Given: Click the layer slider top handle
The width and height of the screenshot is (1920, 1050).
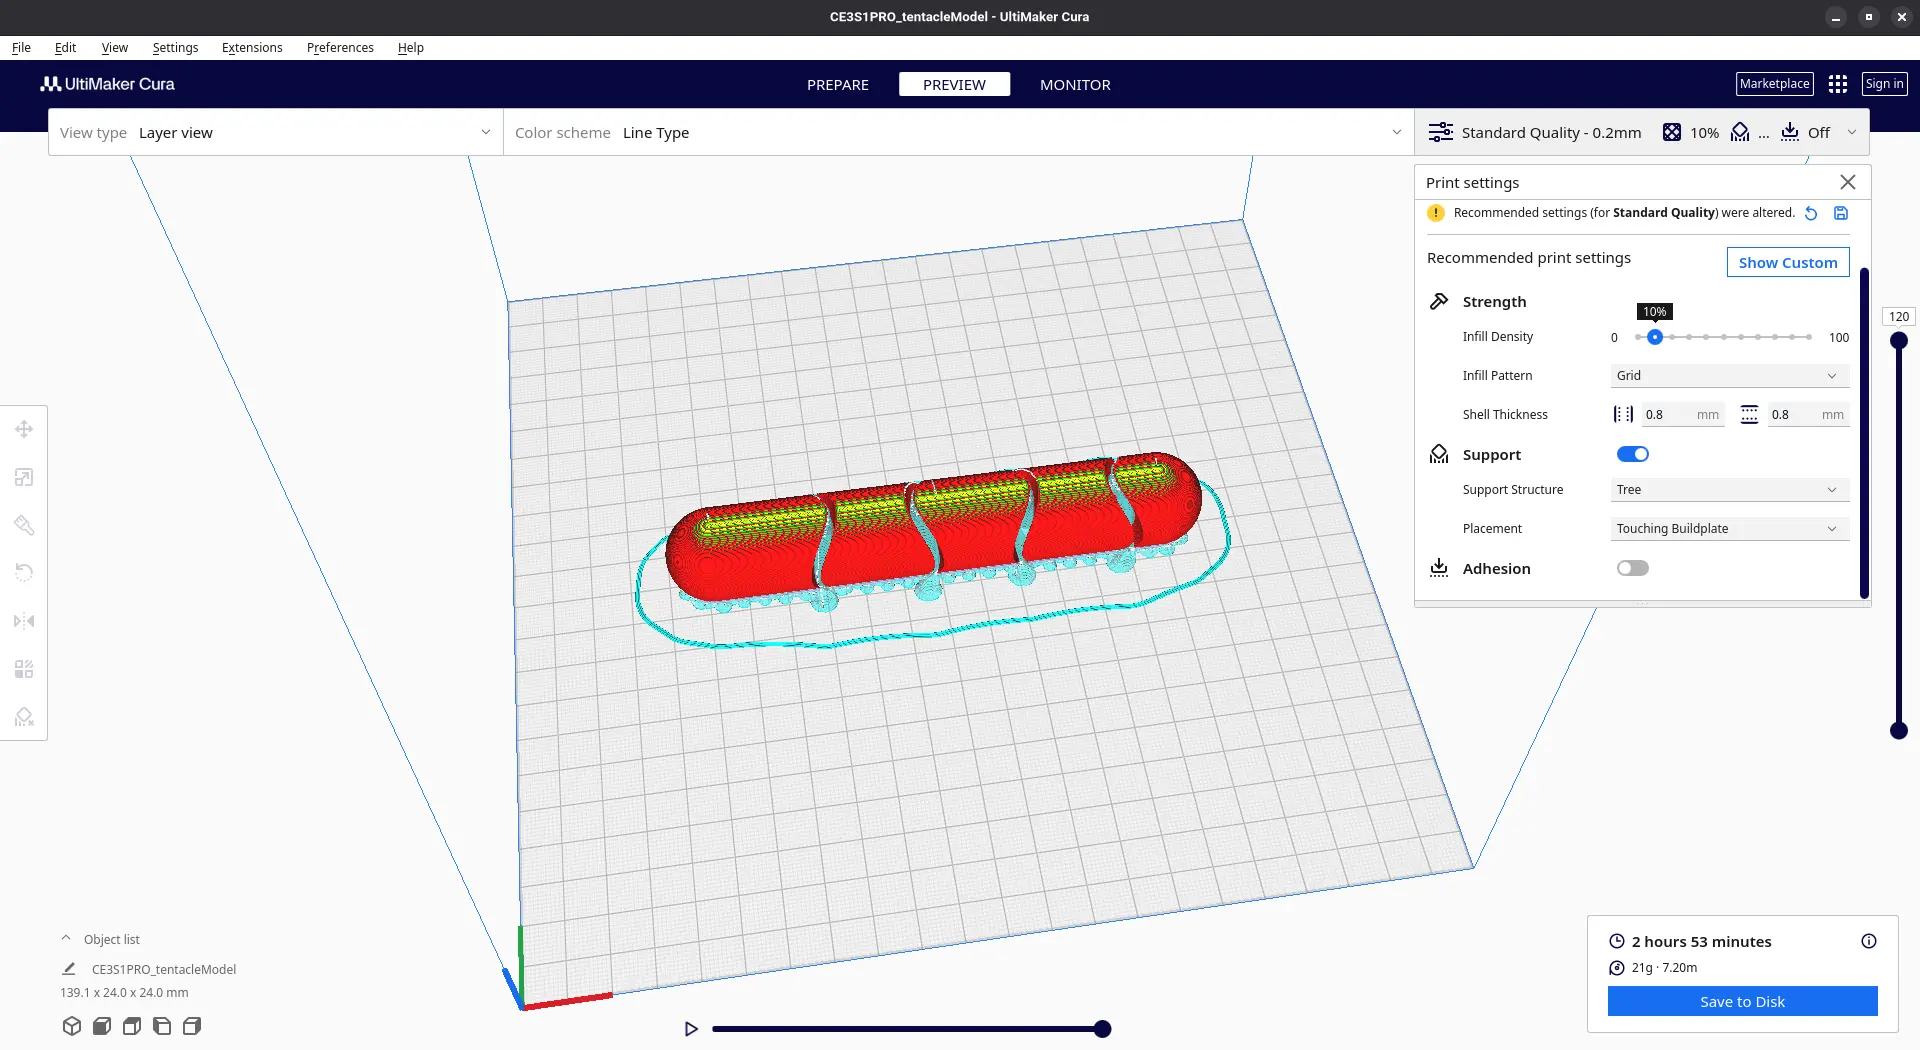Looking at the screenshot, I should pos(1898,340).
